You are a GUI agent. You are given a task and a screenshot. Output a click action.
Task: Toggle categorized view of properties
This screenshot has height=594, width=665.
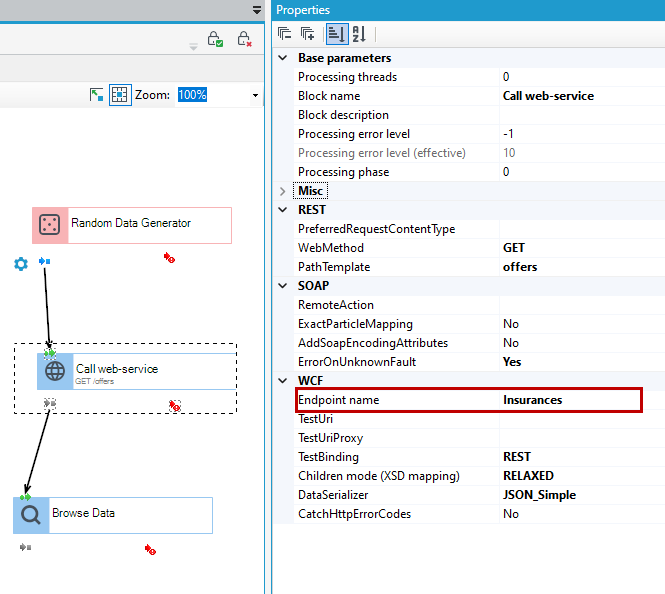[337, 34]
